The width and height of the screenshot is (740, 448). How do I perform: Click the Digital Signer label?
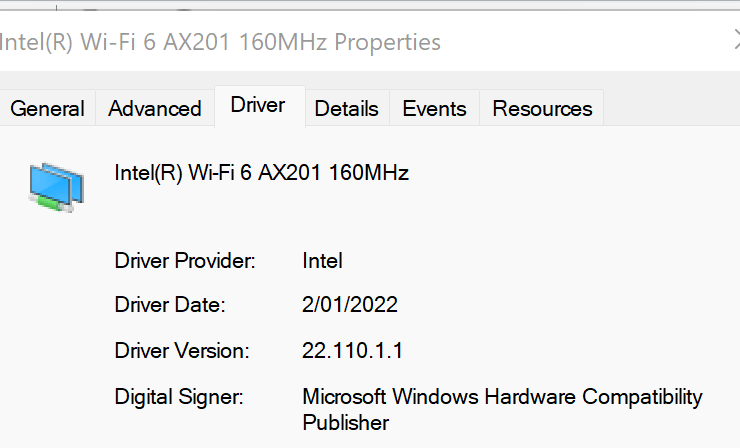(x=179, y=397)
